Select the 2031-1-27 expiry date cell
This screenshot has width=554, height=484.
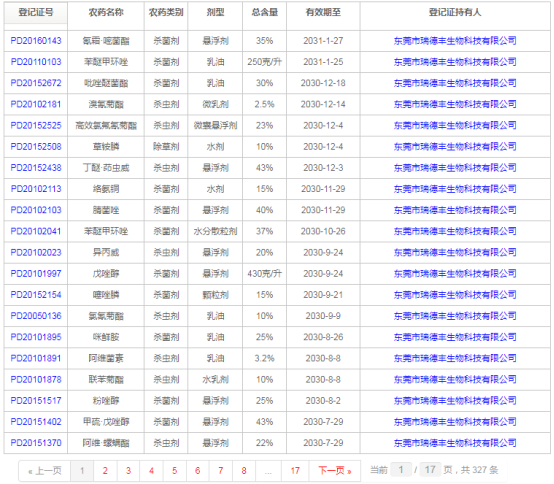323,41
